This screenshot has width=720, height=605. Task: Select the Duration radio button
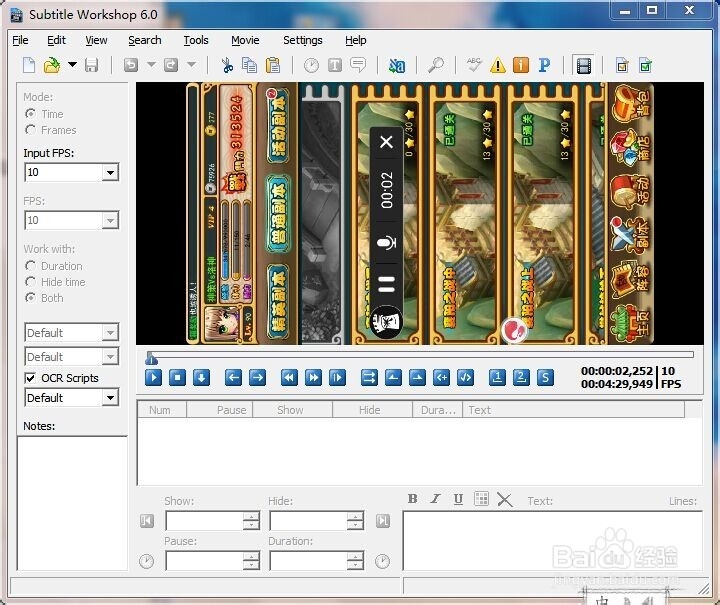pyautogui.click(x=30, y=266)
